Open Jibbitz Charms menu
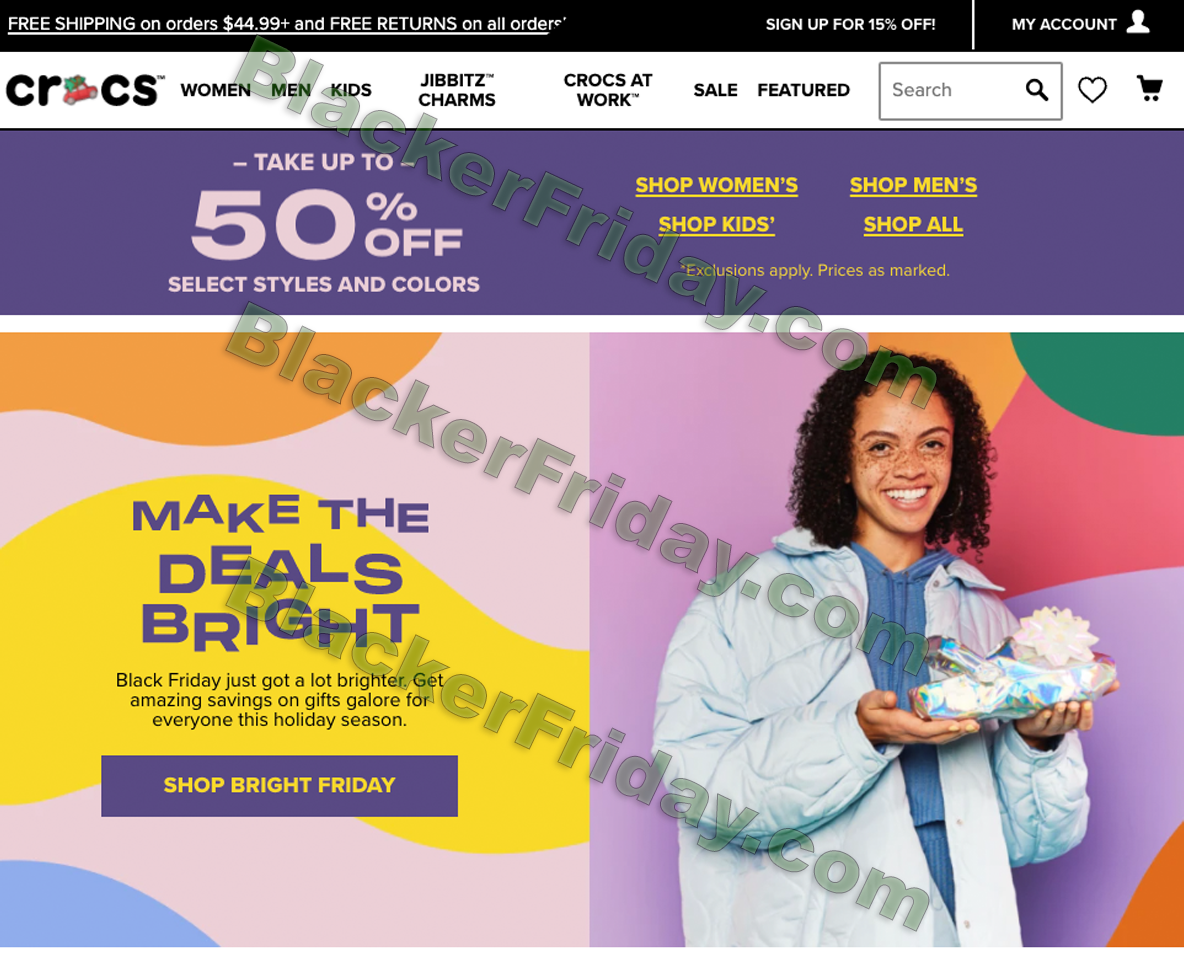Screen dimensions: 1184x957 click(457, 90)
